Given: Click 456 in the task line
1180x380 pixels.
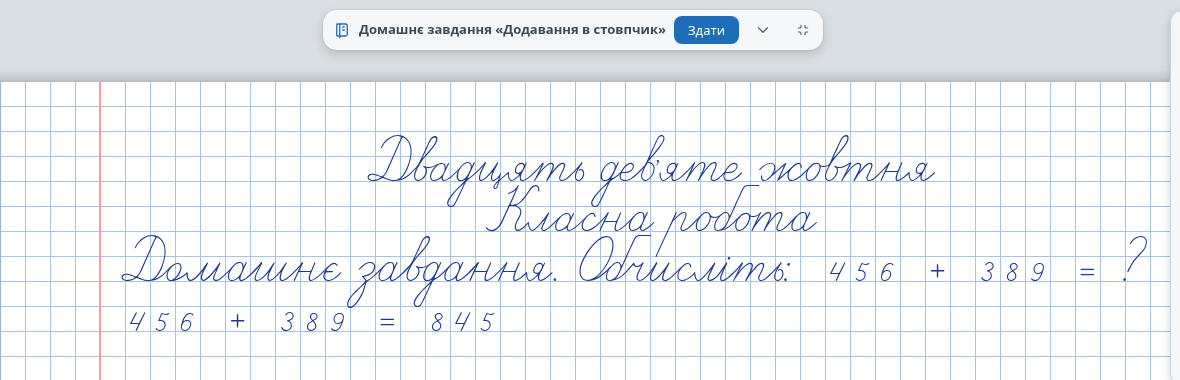Looking at the screenshot, I should [x=861, y=272].
